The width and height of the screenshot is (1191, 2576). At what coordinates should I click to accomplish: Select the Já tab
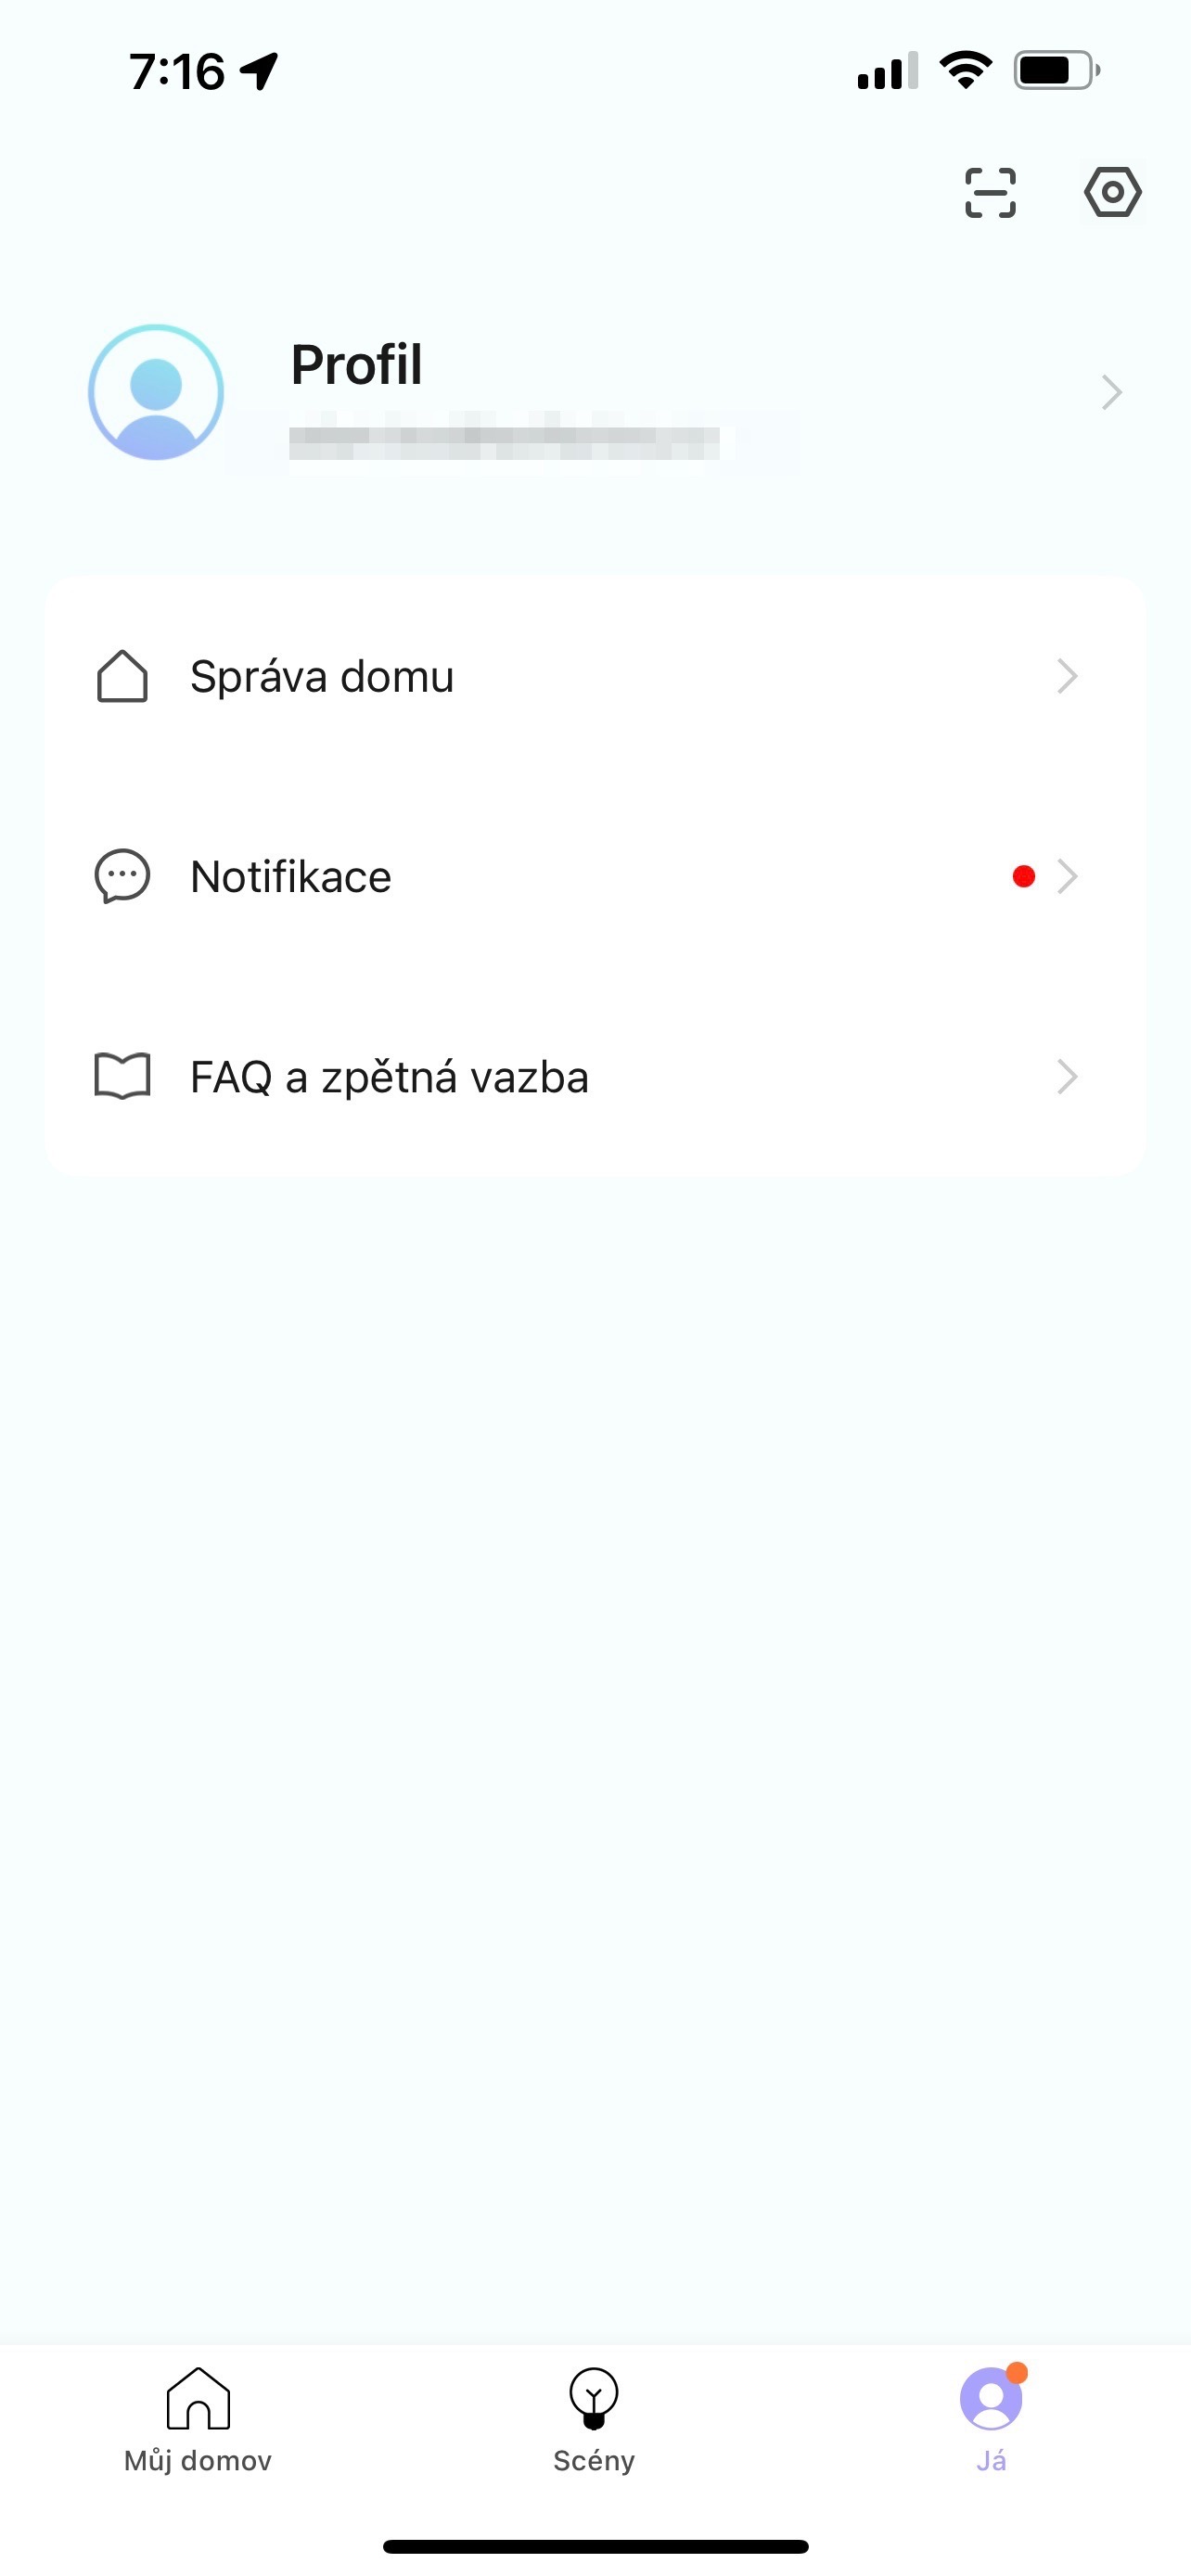pyautogui.click(x=991, y=2420)
